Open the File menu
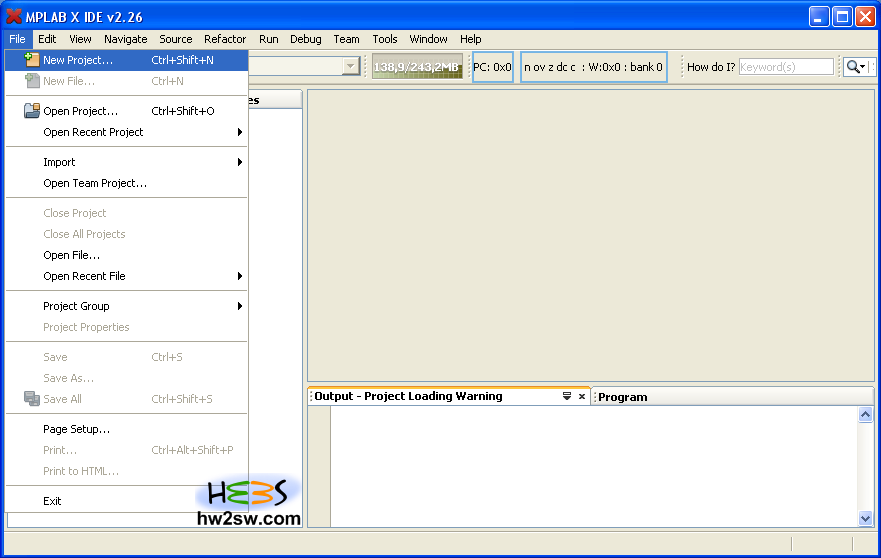 (x=17, y=39)
